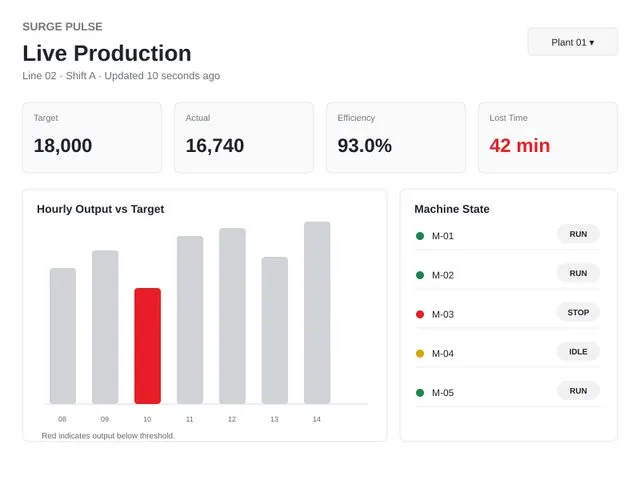Click the M-05 machine label
Screen dimensions: 640x480
click(442, 393)
